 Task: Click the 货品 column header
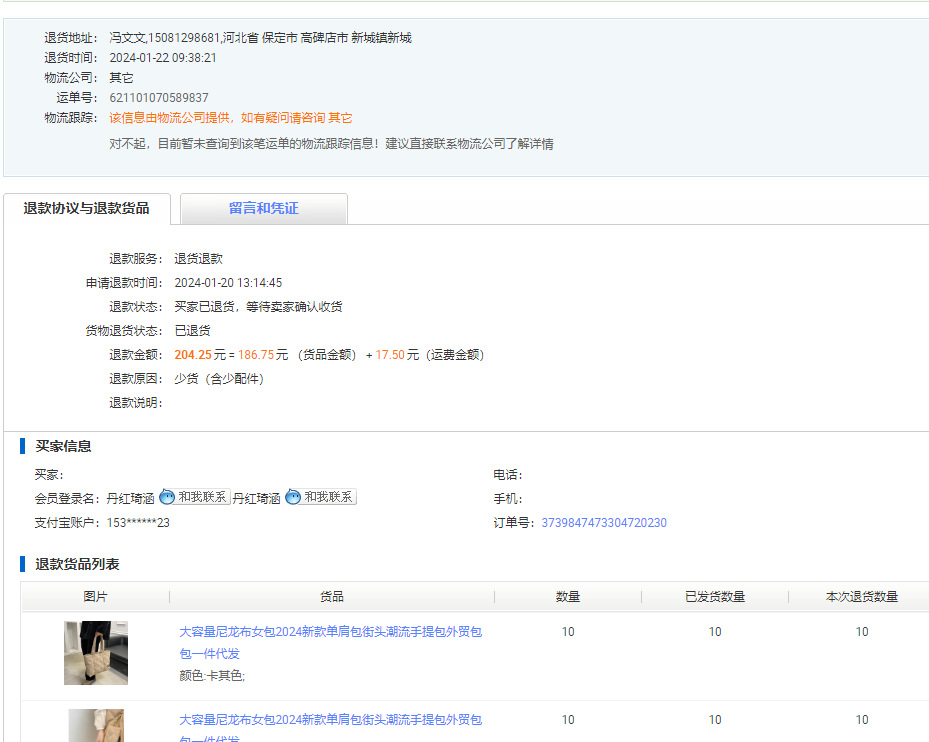tap(332, 597)
